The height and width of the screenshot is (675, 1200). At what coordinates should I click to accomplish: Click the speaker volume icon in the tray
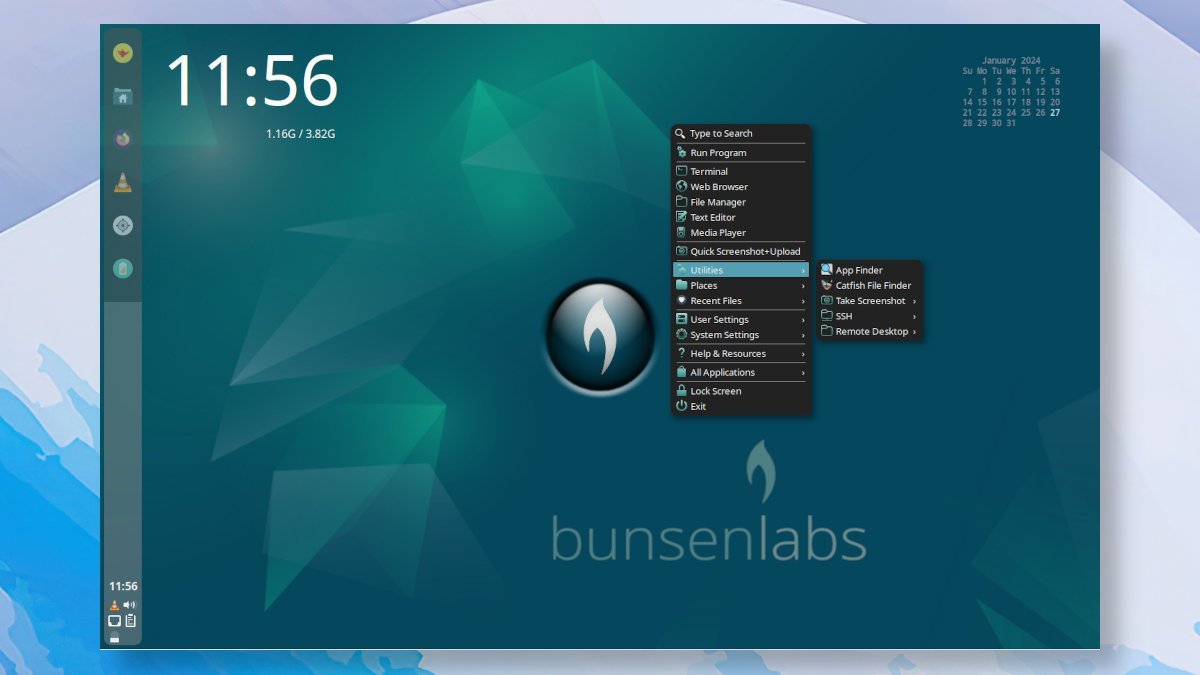[128, 603]
